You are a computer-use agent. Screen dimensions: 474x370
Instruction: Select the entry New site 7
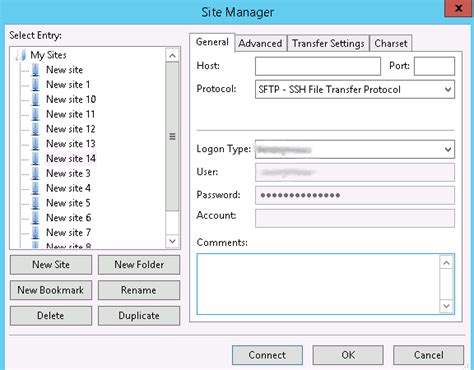click(68, 232)
